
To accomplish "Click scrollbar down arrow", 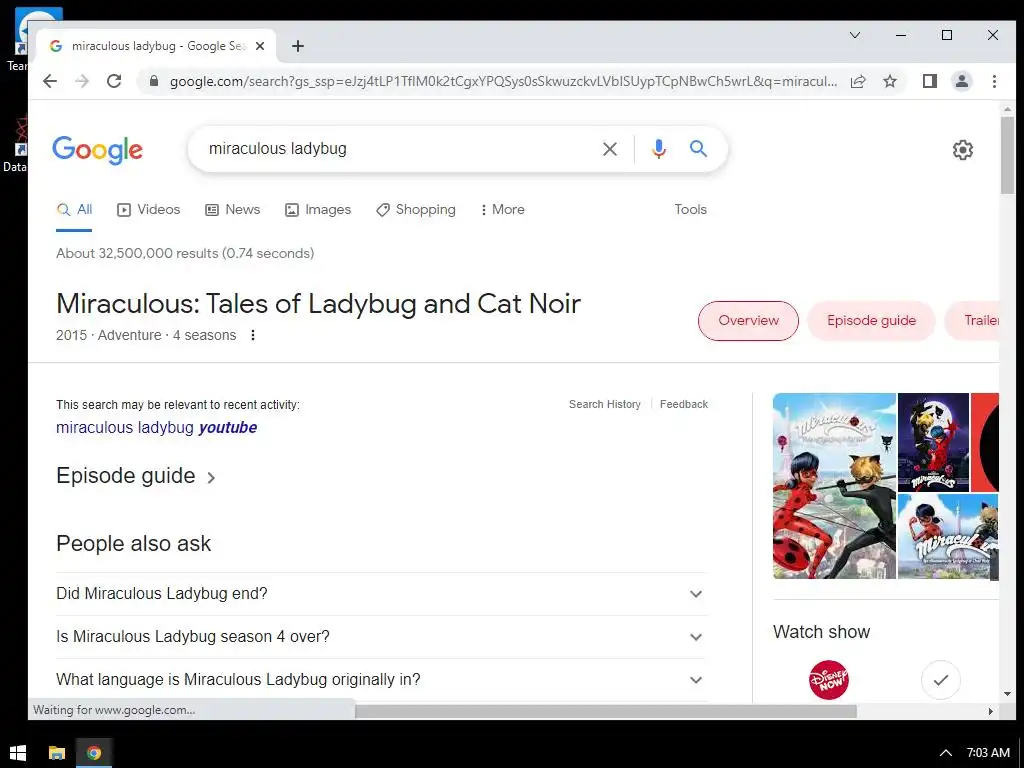I will point(1006,694).
